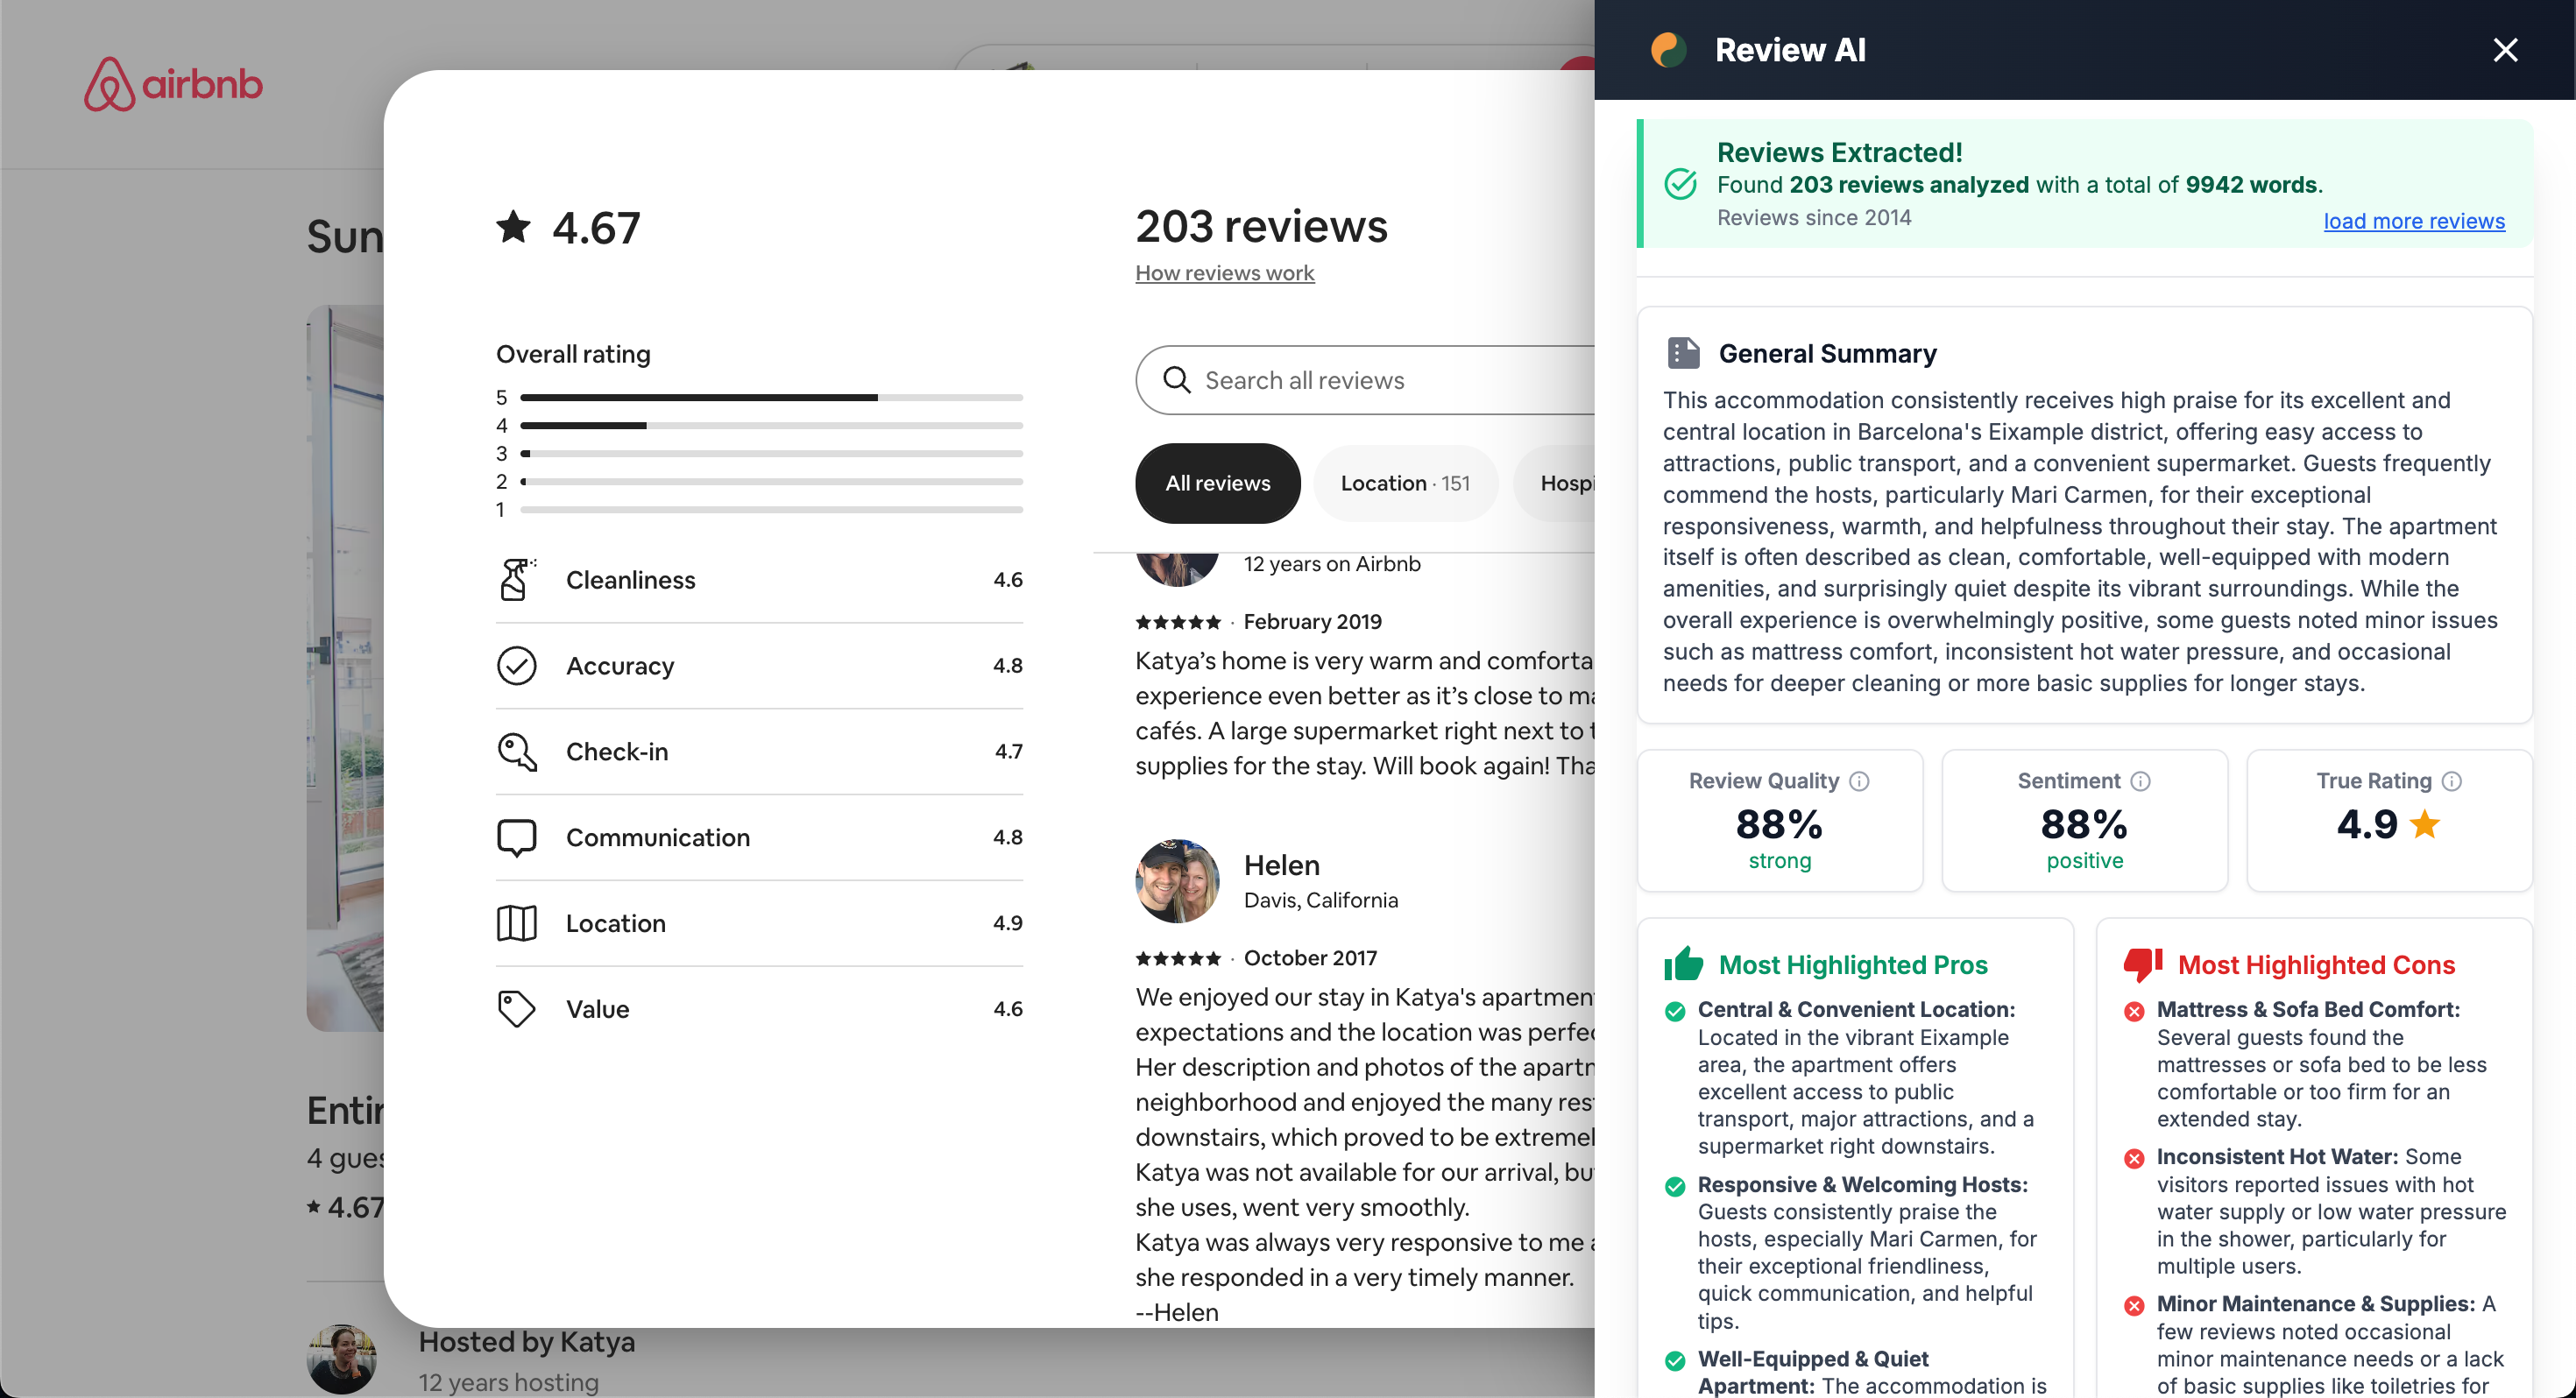
Task: Click the Check-in key icon
Action: (x=516, y=751)
